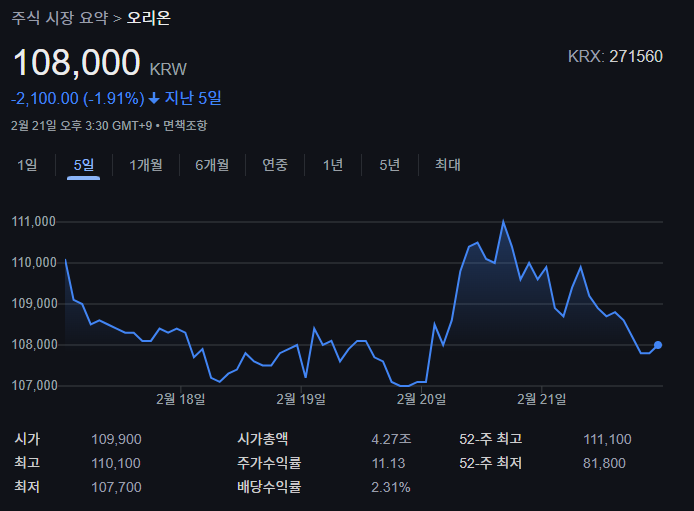Click the 지난 5일 period text
694x511 pixels.
click(193, 98)
